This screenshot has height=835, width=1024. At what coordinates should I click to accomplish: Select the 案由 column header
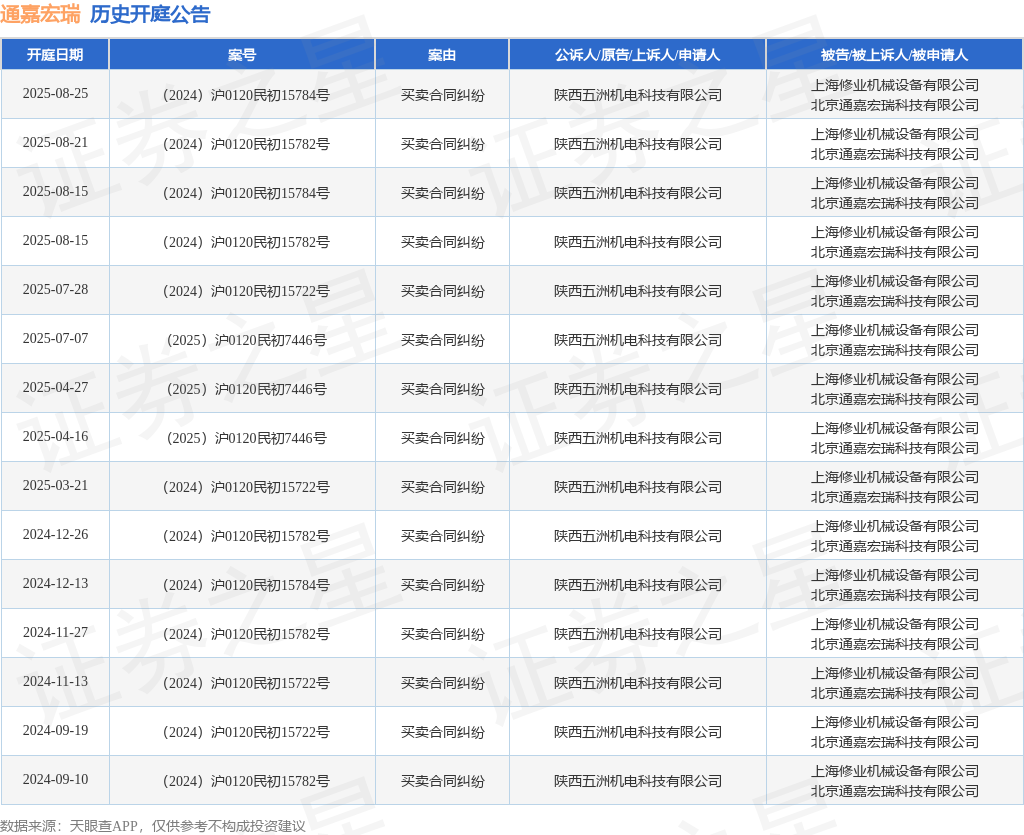pyautogui.click(x=442, y=55)
